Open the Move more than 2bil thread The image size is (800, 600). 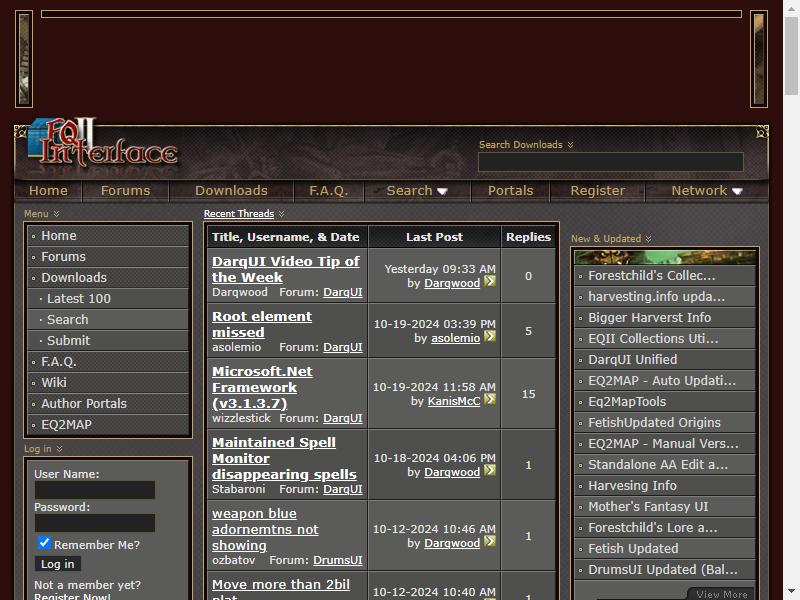tap(281, 588)
